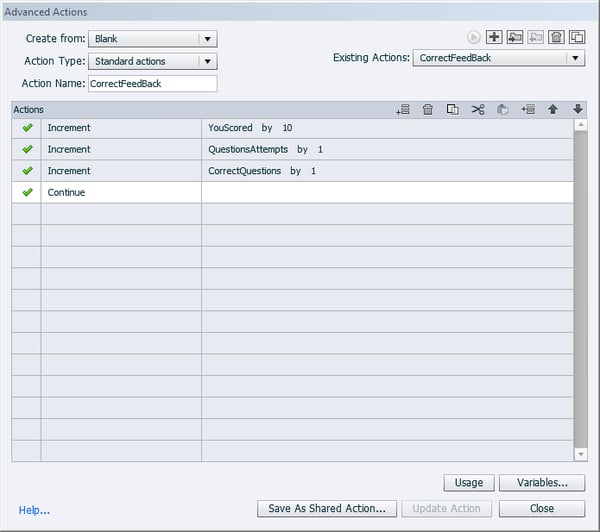This screenshot has width=600, height=532.
Task: Open the Variables... dialog button
Action: [x=542, y=483]
